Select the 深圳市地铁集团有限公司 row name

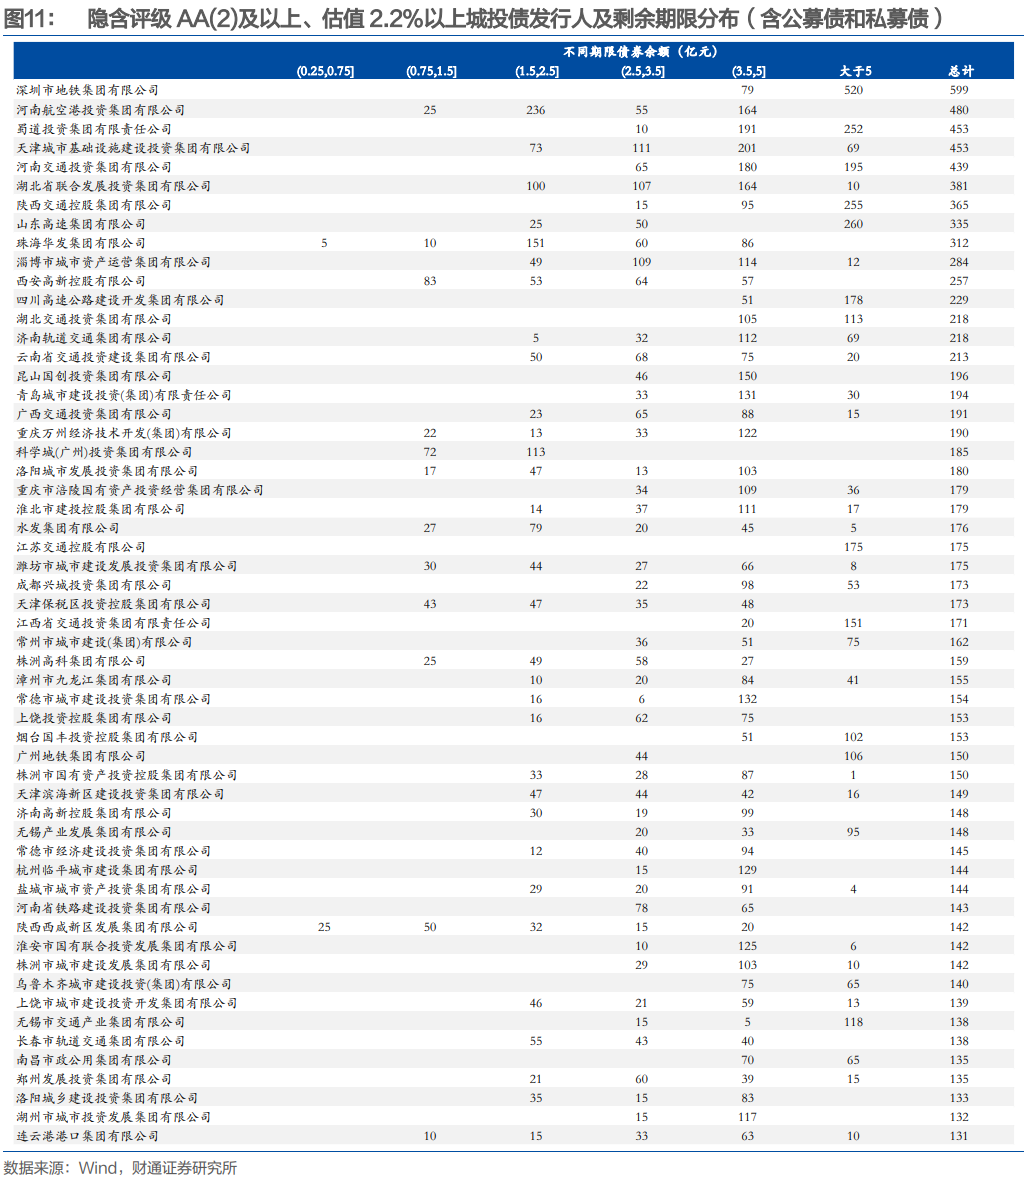[87, 90]
